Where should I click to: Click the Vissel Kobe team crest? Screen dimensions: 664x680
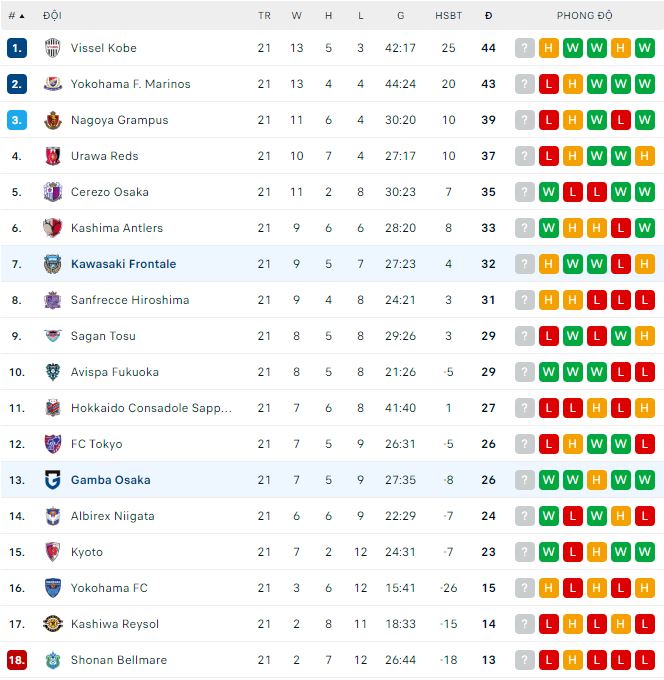click(x=53, y=48)
